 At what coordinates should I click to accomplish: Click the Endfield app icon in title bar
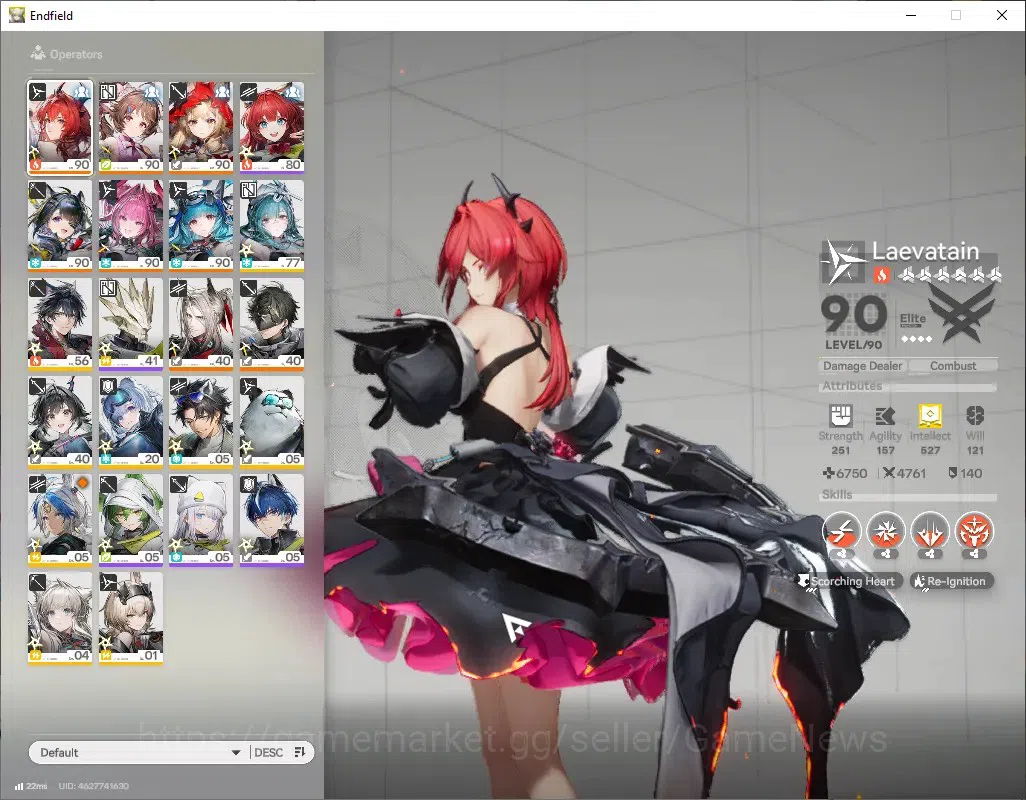(17, 14)
